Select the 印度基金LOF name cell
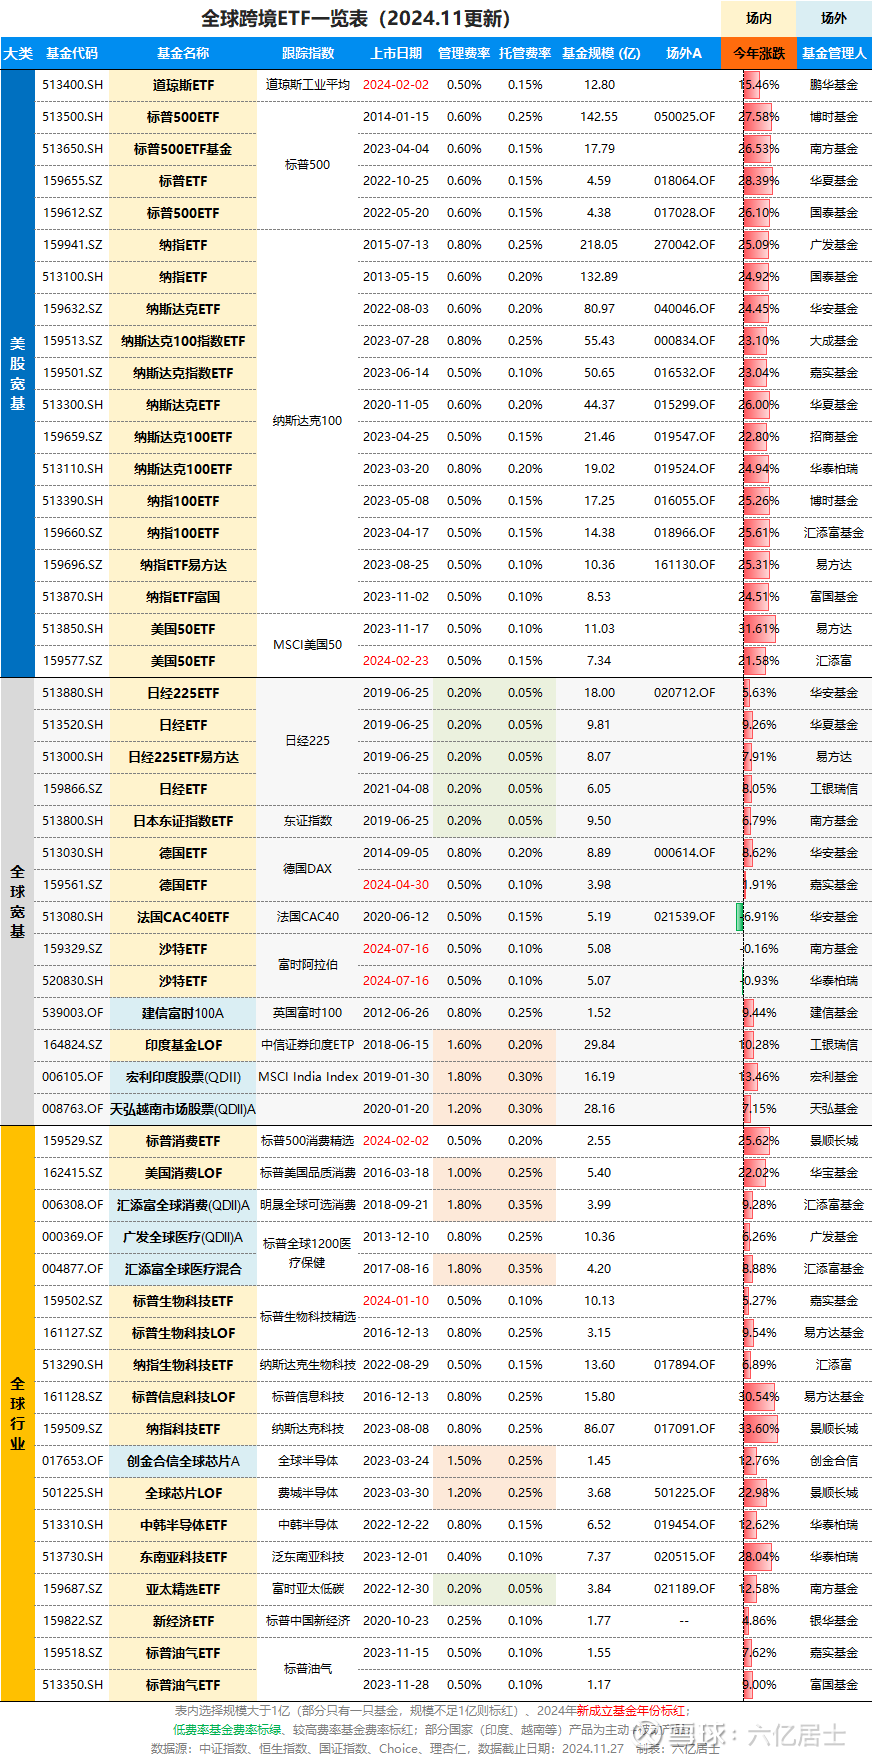872x1762 pixels. (183, 1045)
